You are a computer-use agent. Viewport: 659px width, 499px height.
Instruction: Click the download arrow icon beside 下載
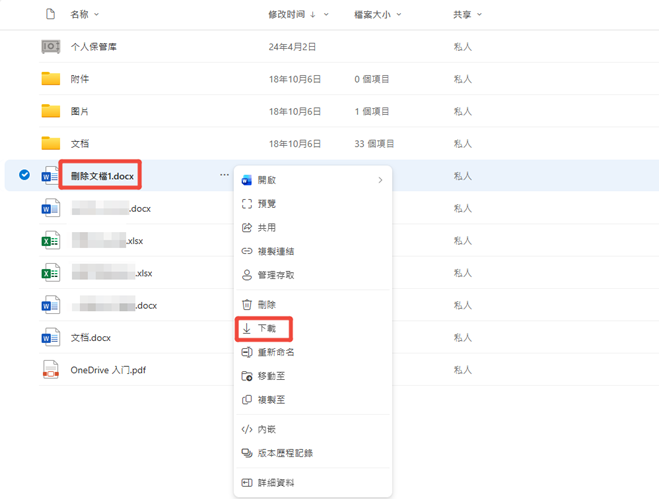pyautogui.click(x=247, y=328)
